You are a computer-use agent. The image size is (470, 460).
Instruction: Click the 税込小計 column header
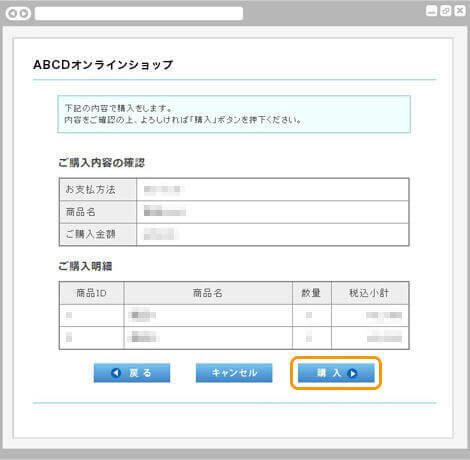tap(369, 293)
